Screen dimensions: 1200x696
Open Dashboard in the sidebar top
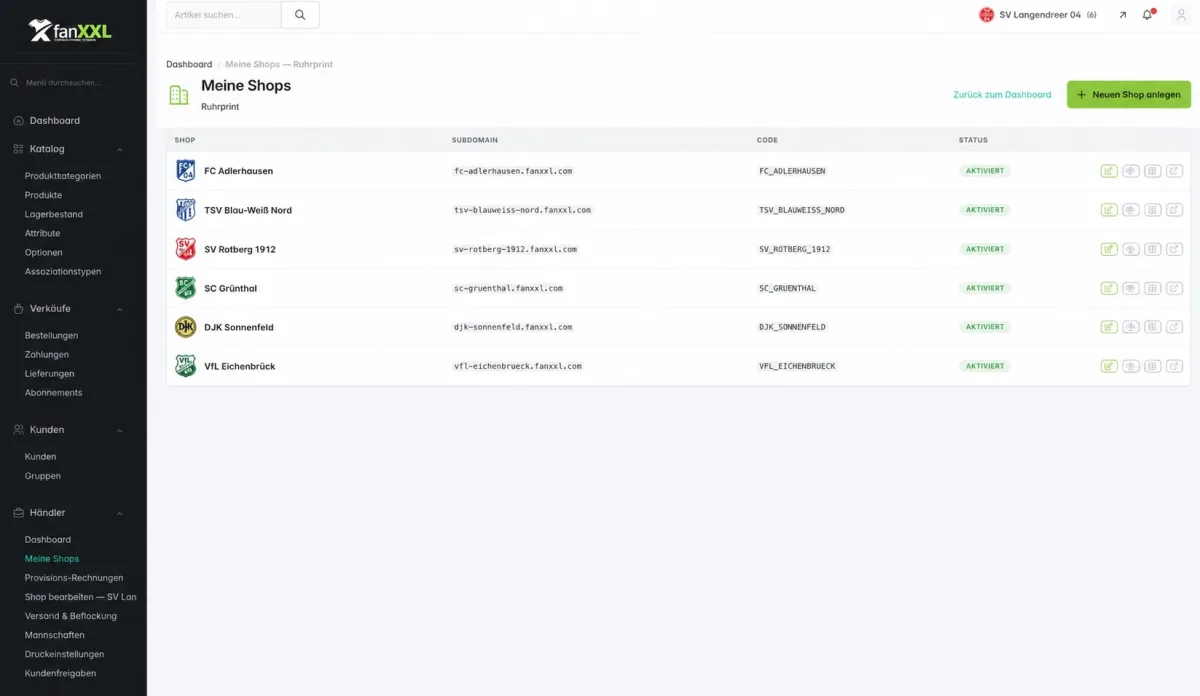pos(54,121)
